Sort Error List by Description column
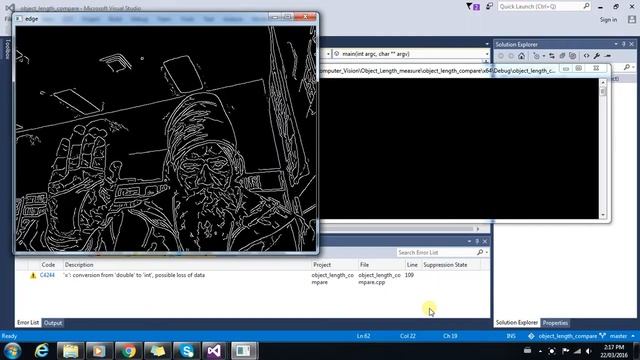640x360 pixels. (x=79, y=265)
